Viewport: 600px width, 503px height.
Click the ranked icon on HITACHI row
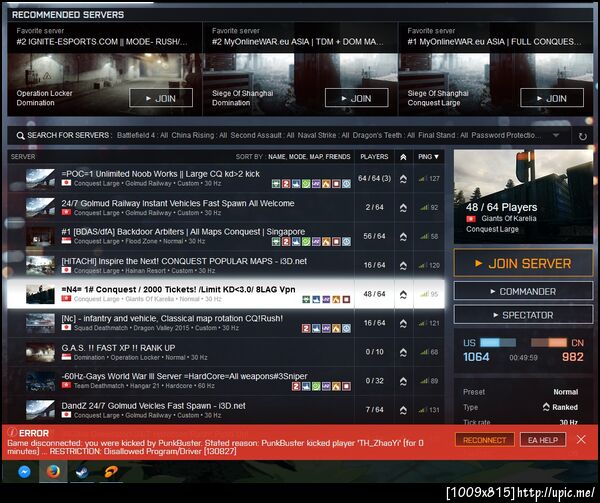coord(403,265)
